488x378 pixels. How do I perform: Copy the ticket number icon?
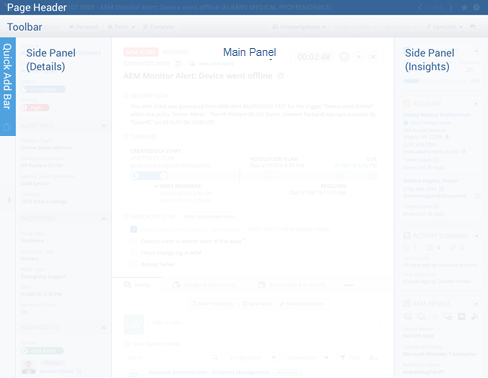pyautogui.click(x=178, y=63)
